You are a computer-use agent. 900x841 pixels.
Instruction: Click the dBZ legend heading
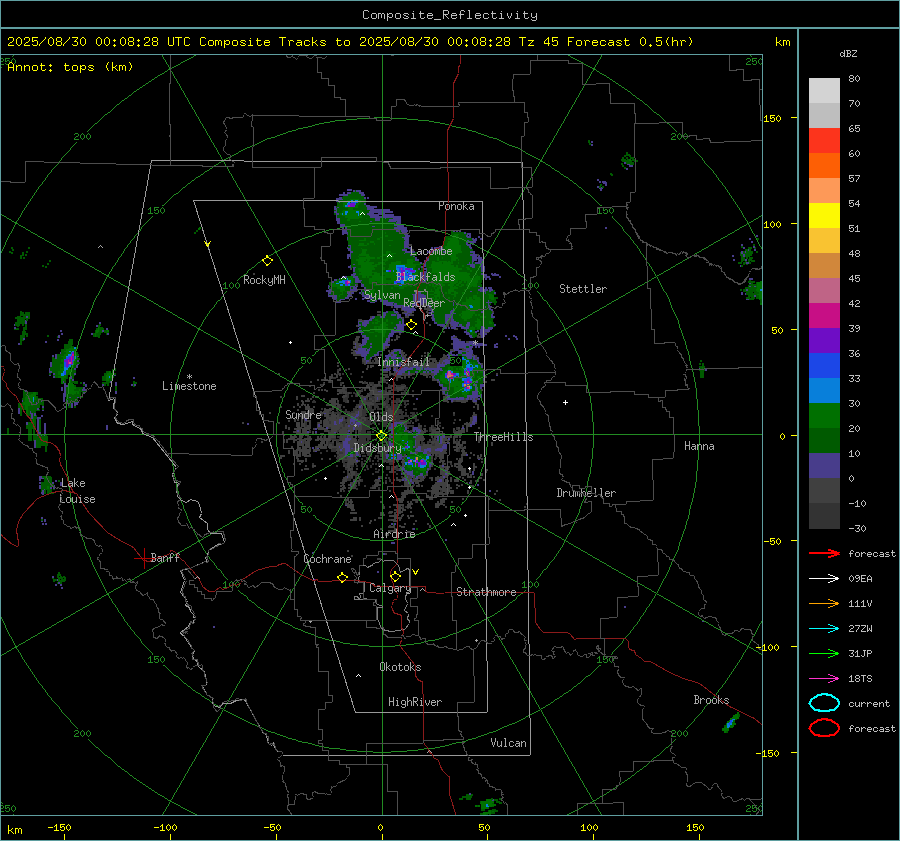[x=848, y=53]
